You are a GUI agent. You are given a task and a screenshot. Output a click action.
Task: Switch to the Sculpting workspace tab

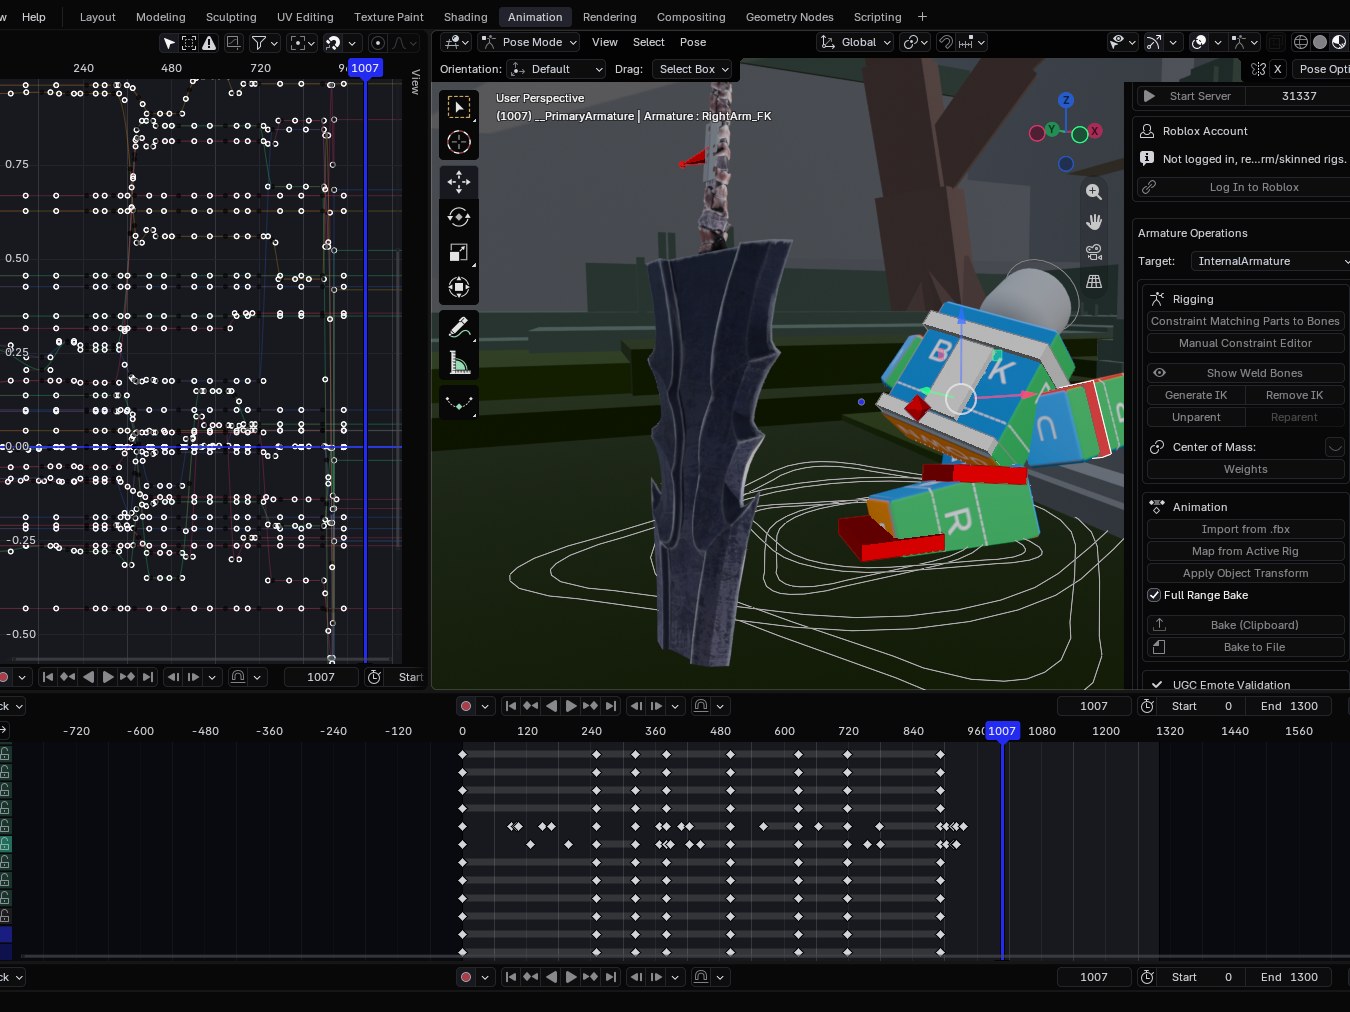point(231,17)
